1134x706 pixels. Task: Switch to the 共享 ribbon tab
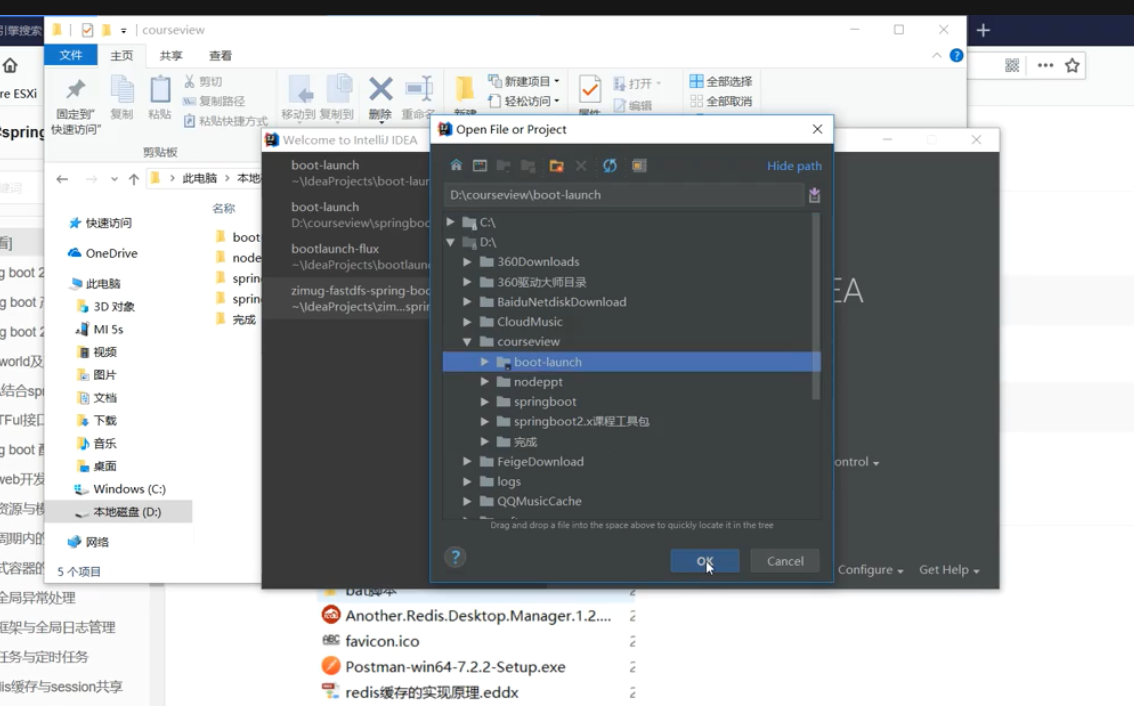171,56
